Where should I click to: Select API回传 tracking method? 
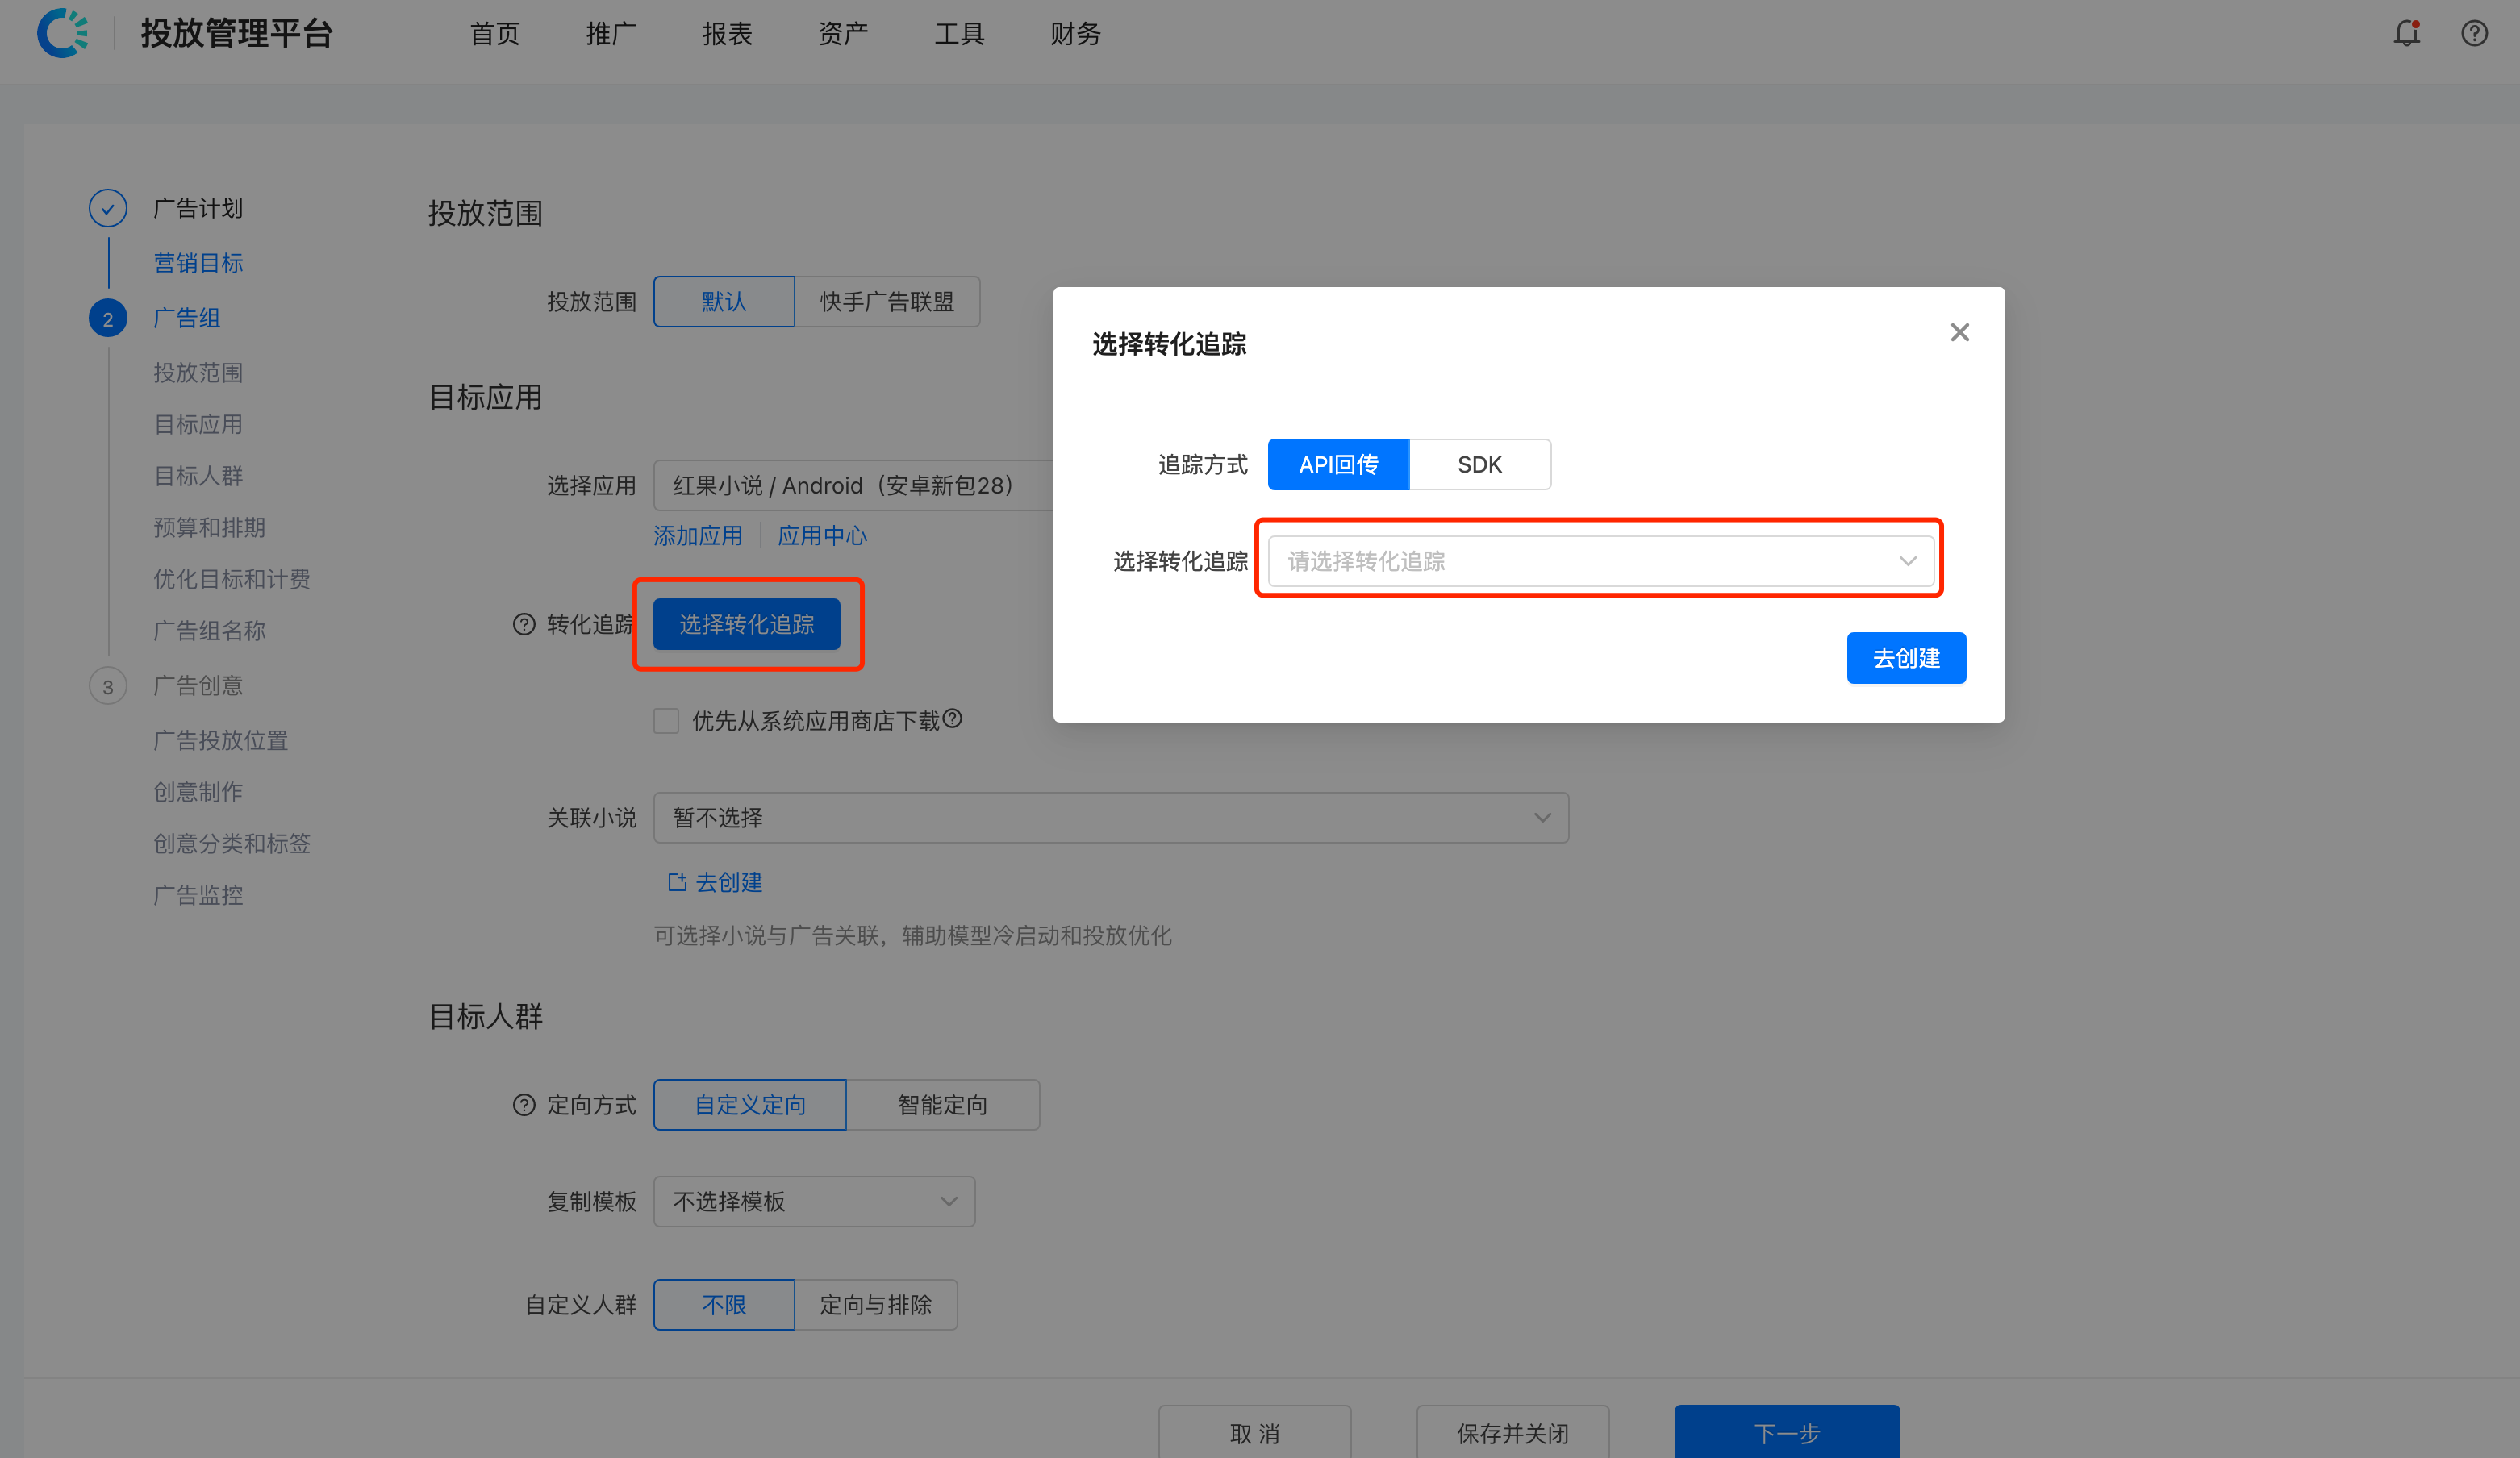click(1338, 464)
